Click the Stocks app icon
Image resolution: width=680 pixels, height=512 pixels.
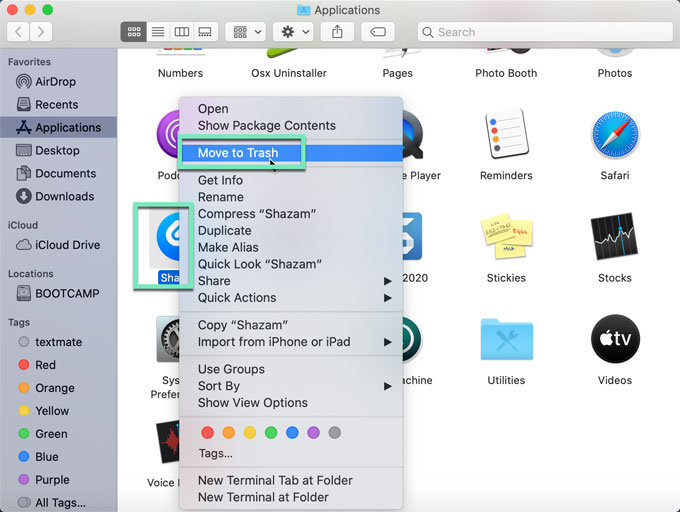pyautogui.click(x=614, y=237)
